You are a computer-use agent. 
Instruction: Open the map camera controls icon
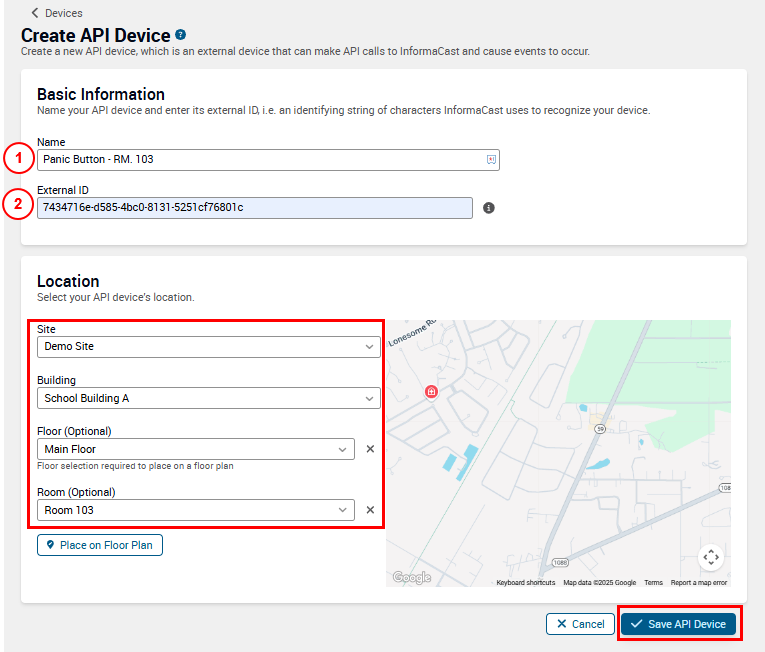tap(711, 557)
